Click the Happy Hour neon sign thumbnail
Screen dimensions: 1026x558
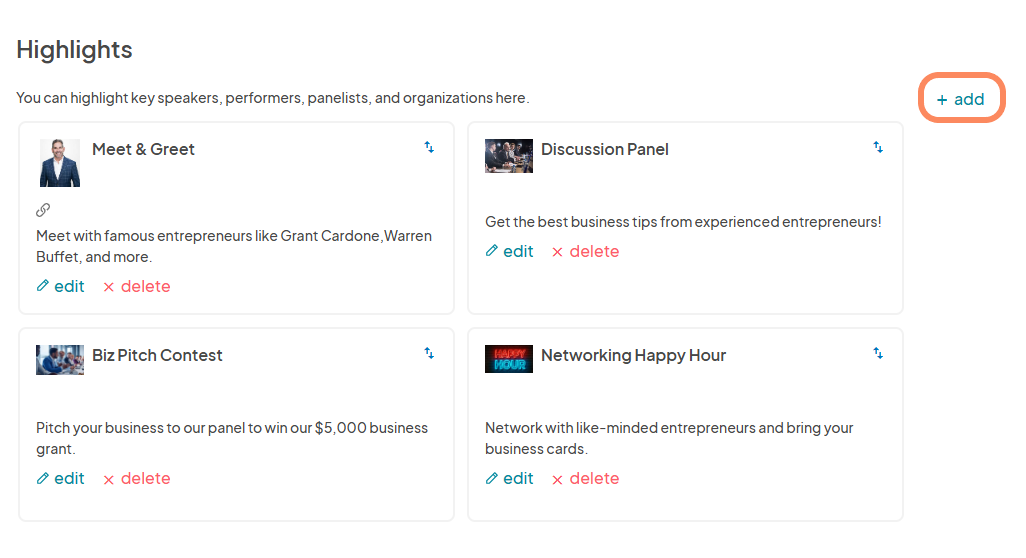[508, 359]
